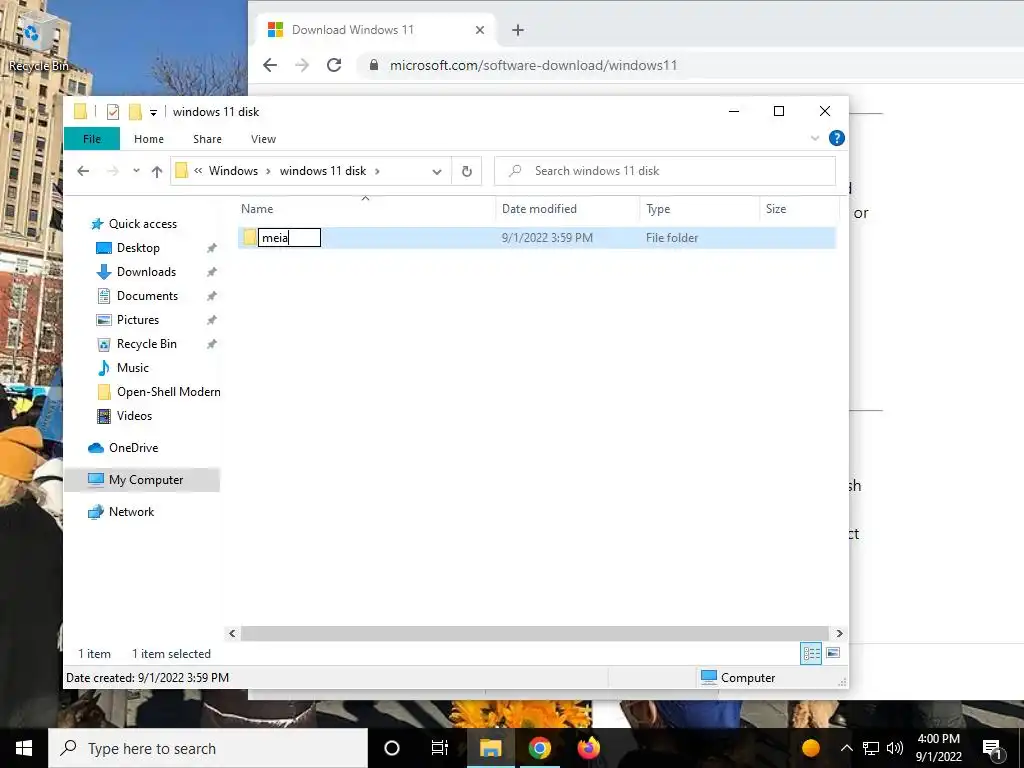The width and height of the screenshot is (1024, 768).
Task: Expand the address bar history dropdown
Action: pyautogui.click(x=437, y=171)
